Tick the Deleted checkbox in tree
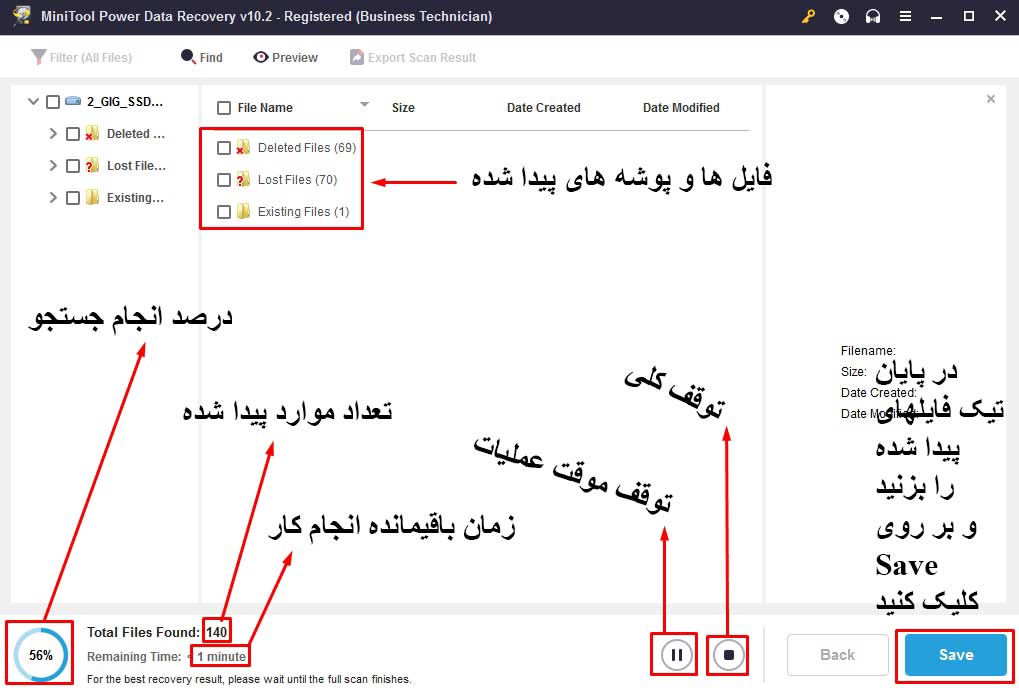 [73, 134]
